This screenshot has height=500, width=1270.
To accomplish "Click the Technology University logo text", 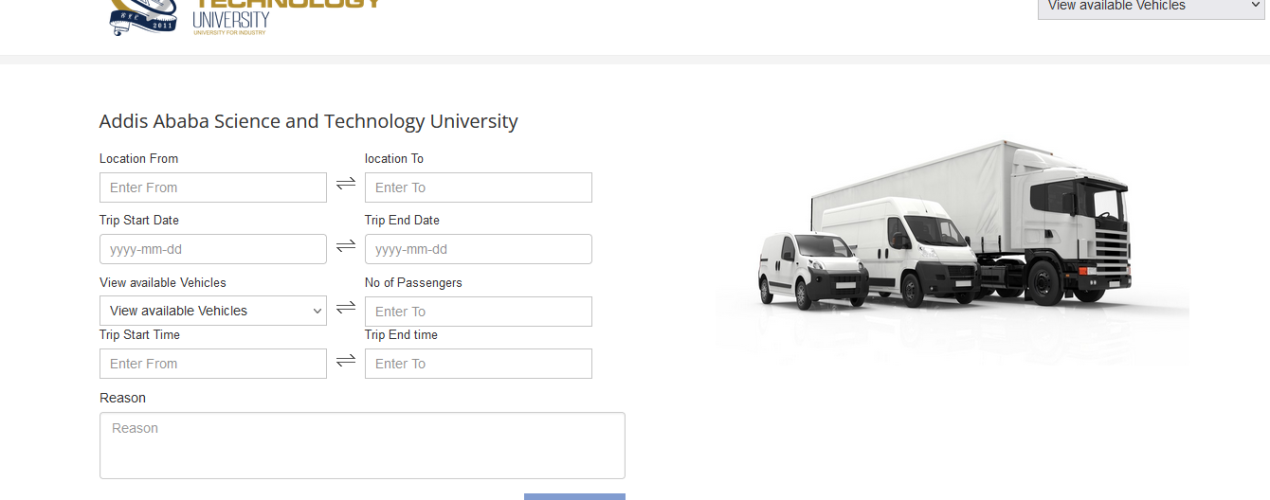I will (286, 17).
